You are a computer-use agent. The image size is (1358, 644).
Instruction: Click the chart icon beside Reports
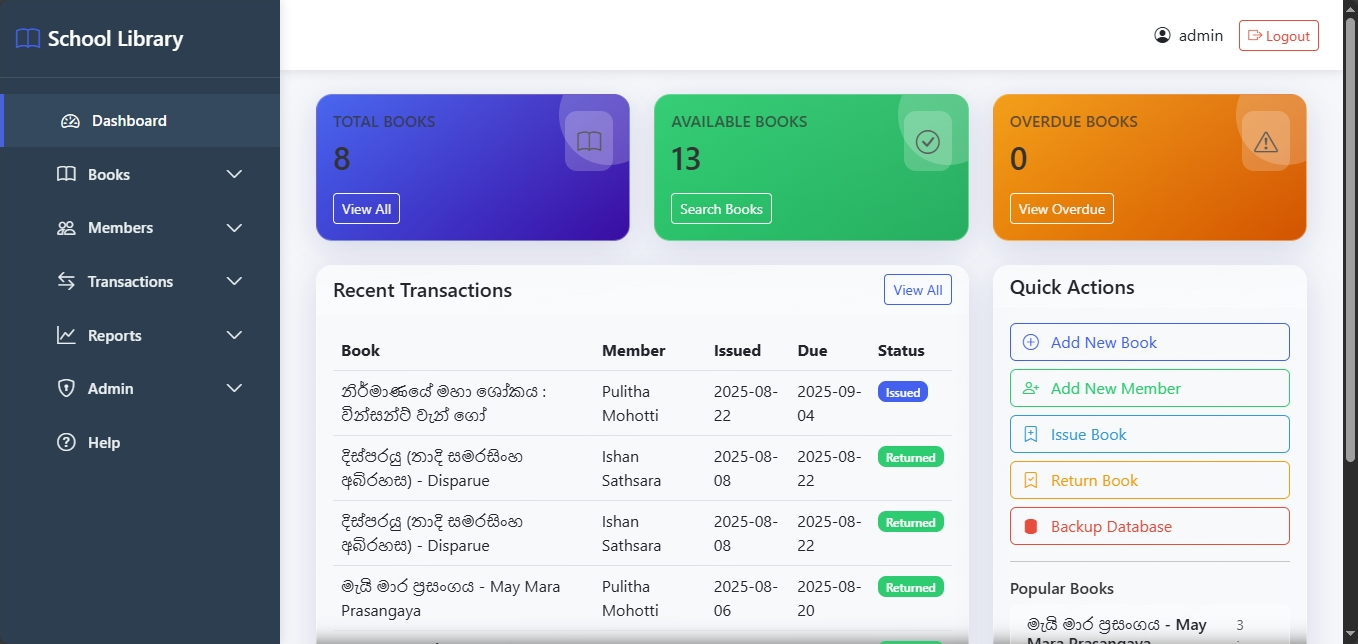(69, 335)
